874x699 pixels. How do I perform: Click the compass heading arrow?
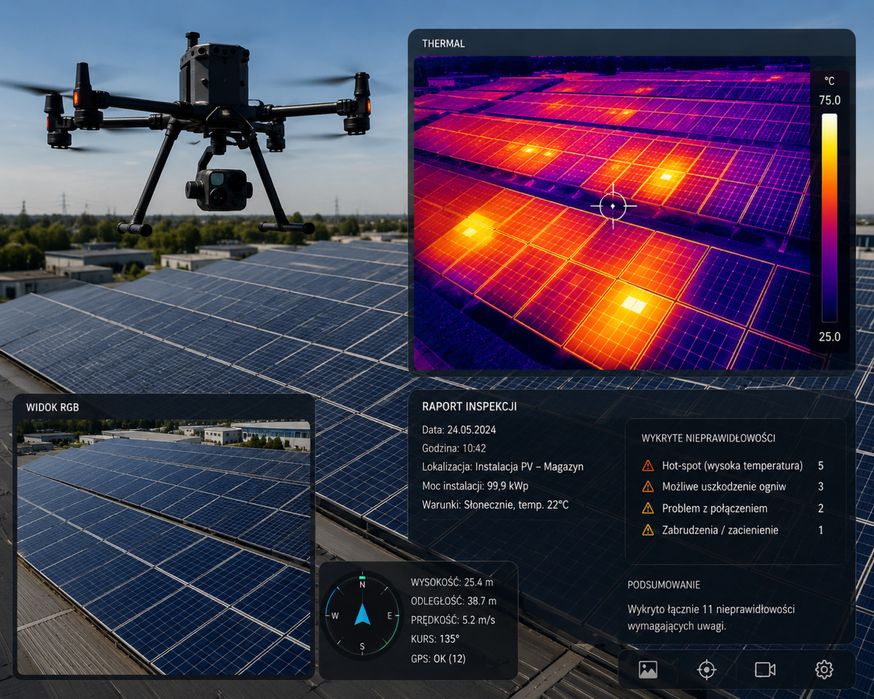coord(362,614)
